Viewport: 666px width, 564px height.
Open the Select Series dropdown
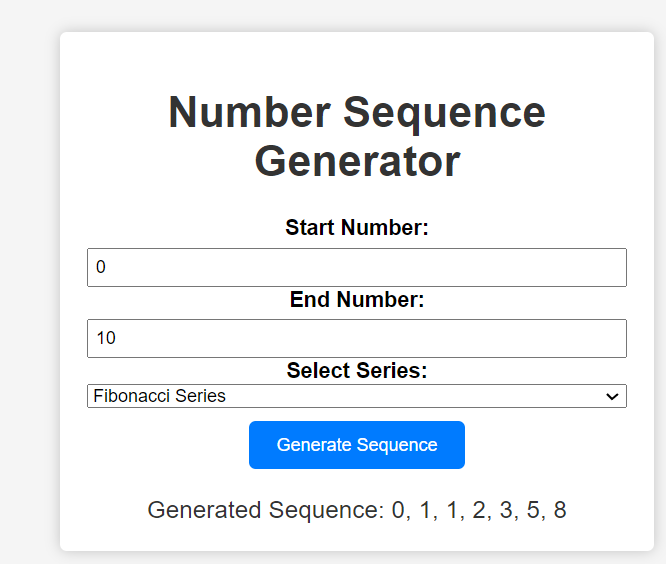[x=356, y=396]
